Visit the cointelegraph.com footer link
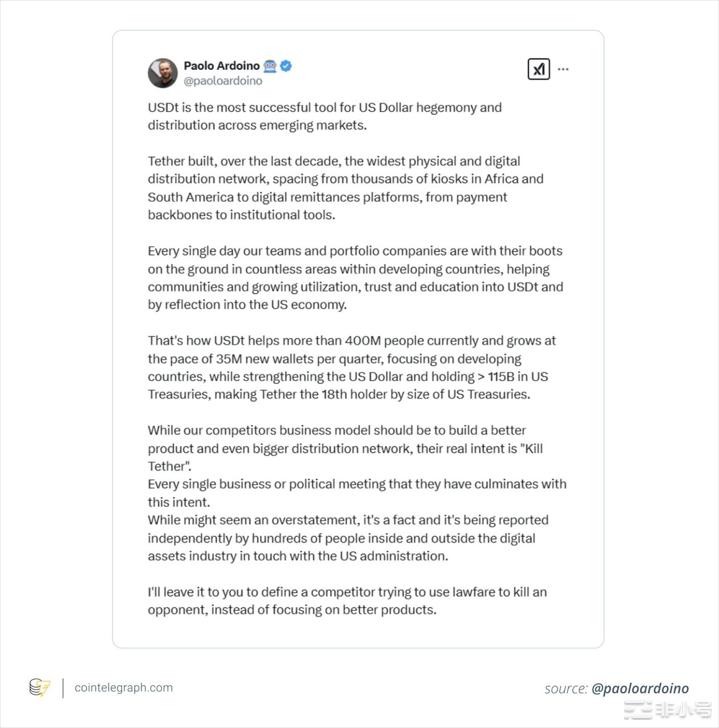 click(x=123, y=688)
